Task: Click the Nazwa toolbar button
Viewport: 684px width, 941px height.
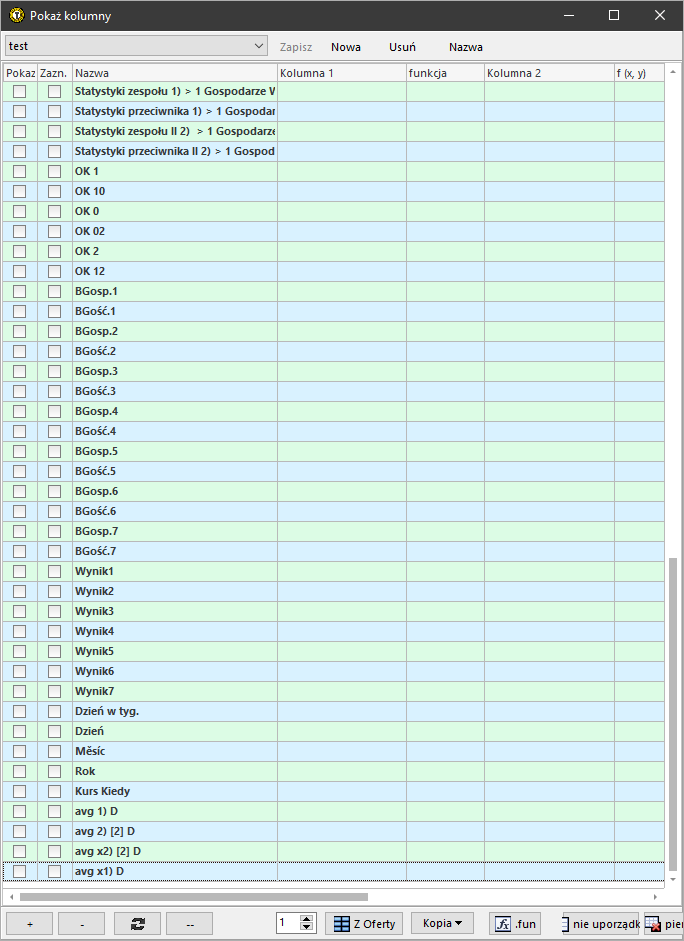Action: 465,47
